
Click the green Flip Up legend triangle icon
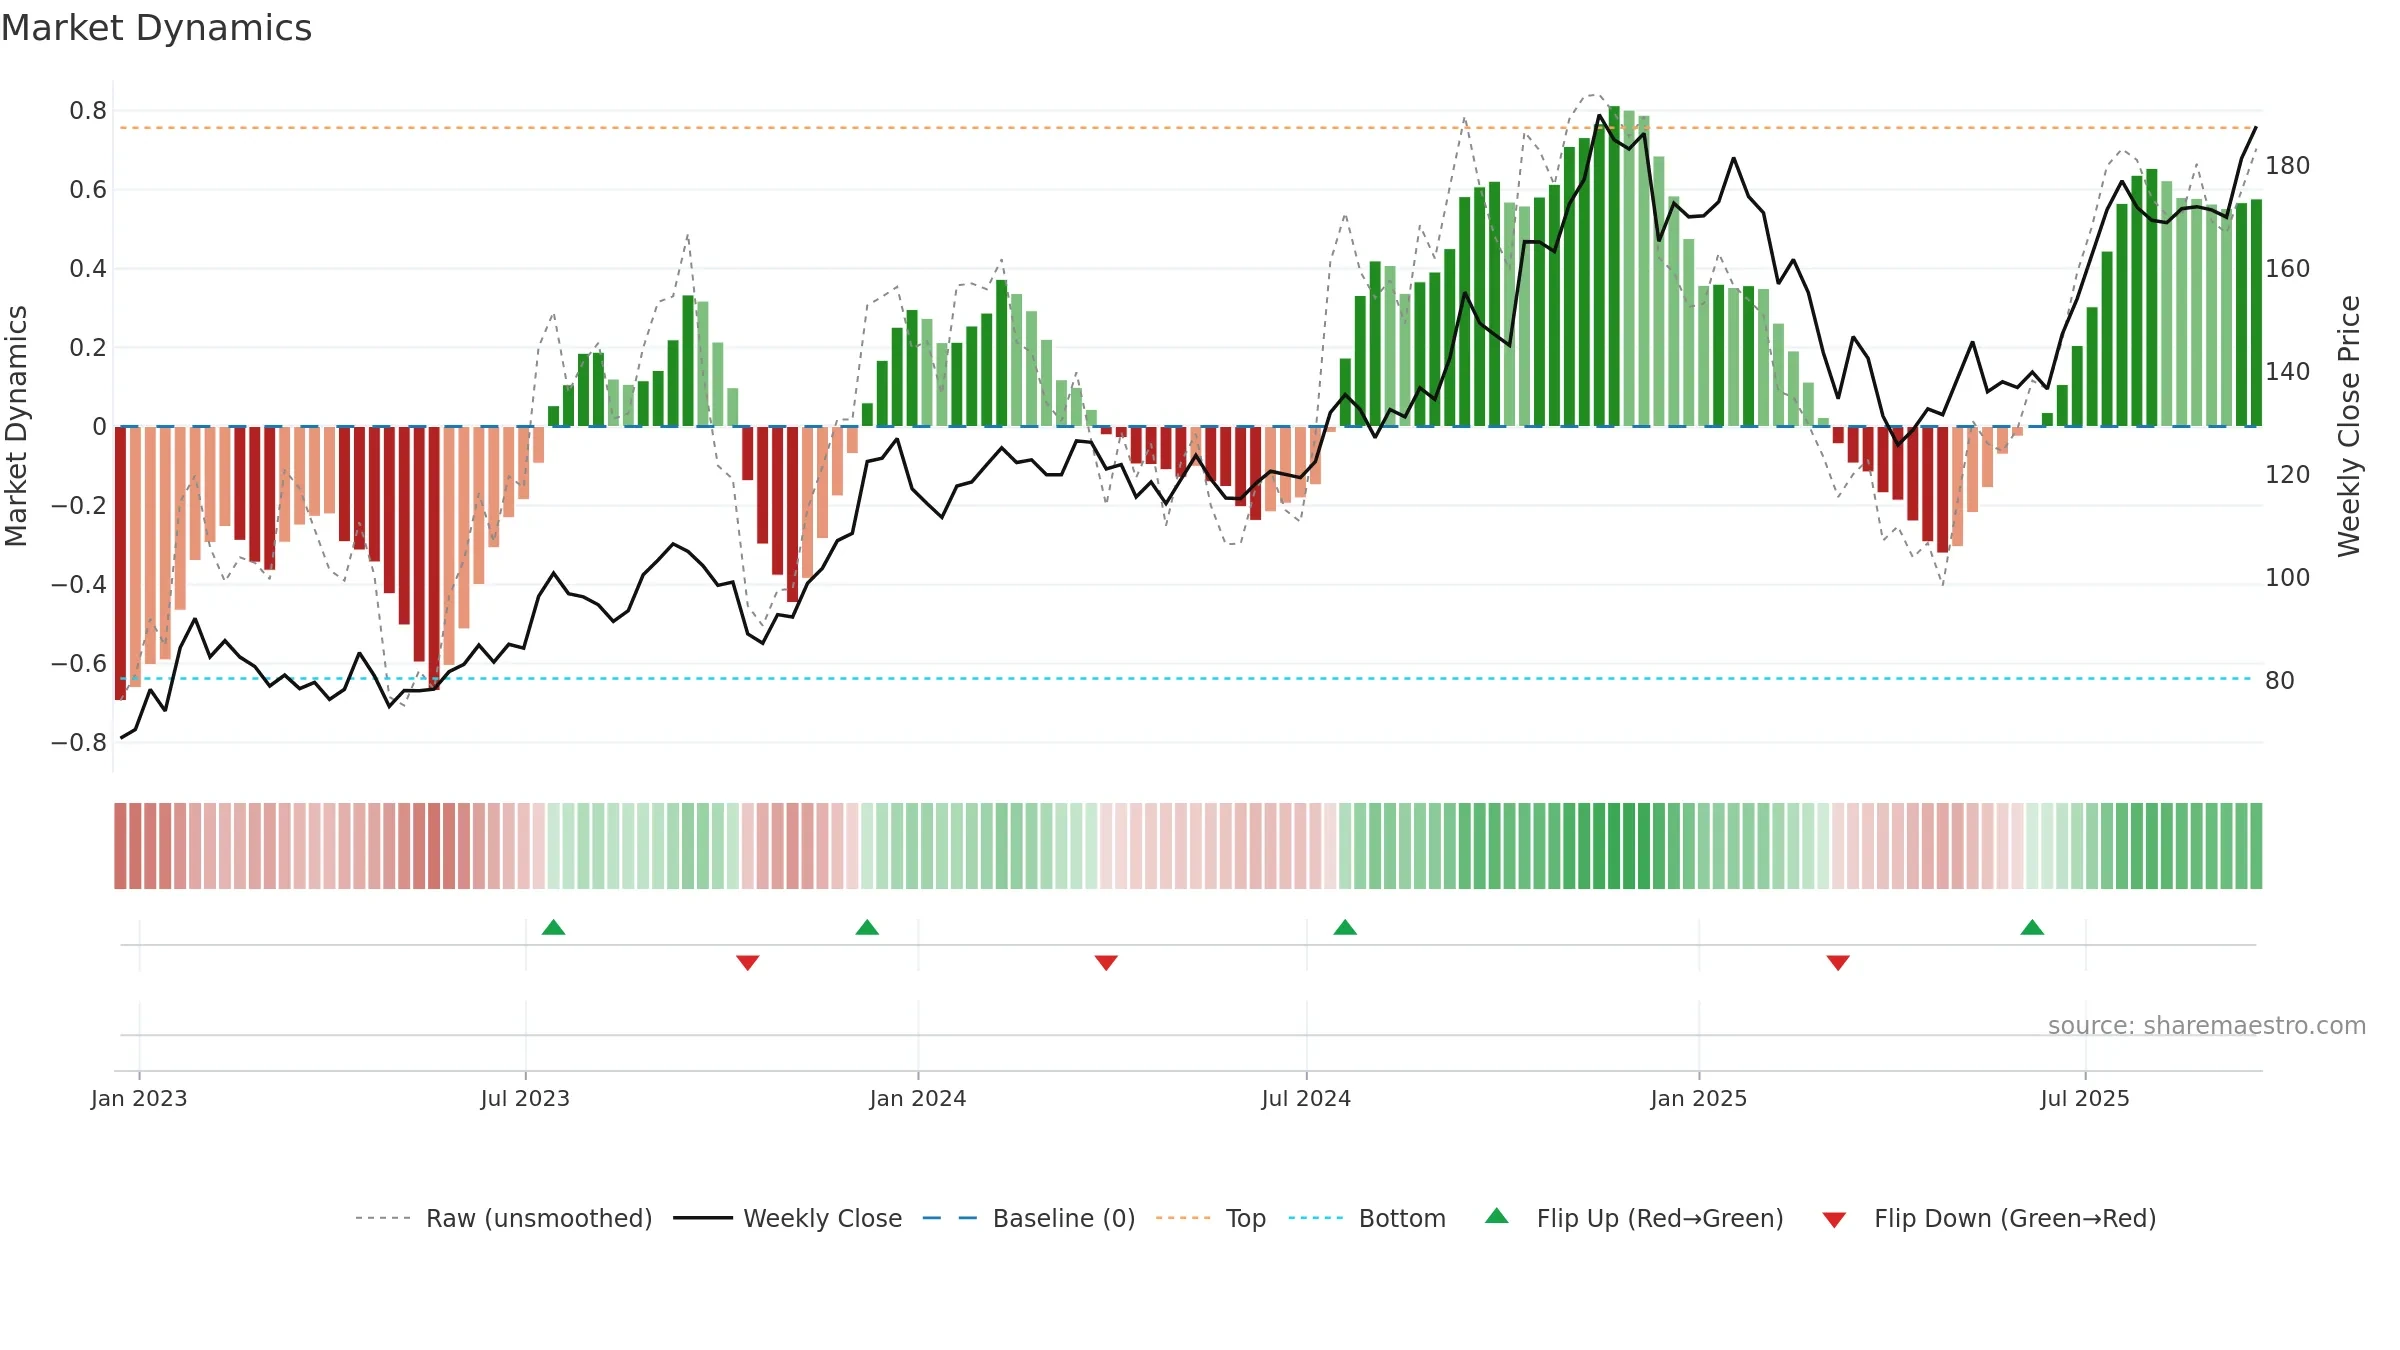click(x=1497, y=1216)
